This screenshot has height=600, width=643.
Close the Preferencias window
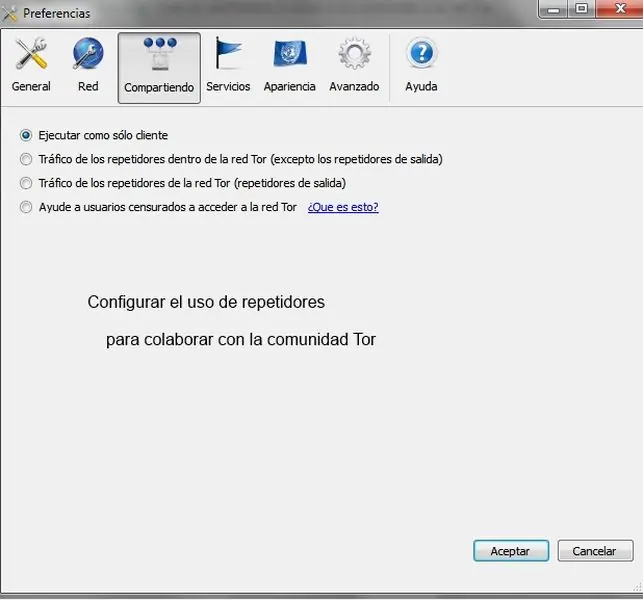tap(620, 9)
